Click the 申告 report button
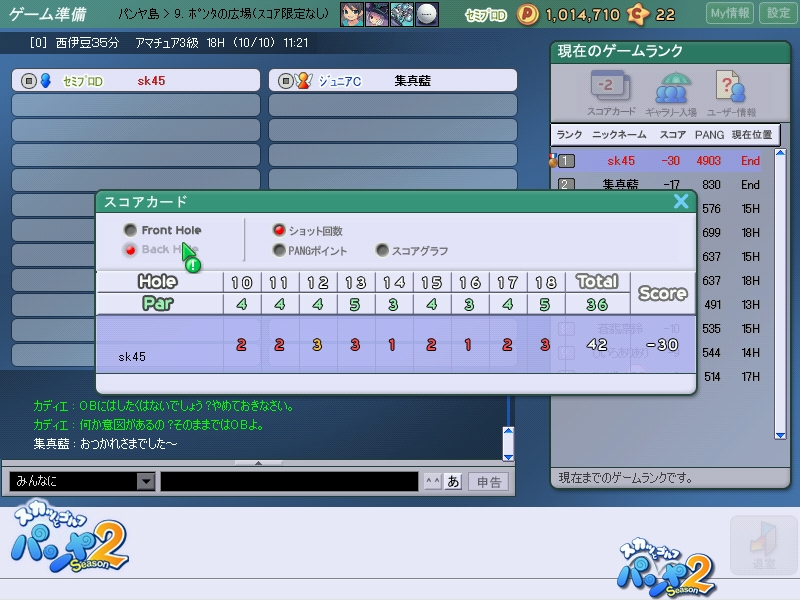The width and height of the screenshot is (800, 600). click(x=489, y=482)
